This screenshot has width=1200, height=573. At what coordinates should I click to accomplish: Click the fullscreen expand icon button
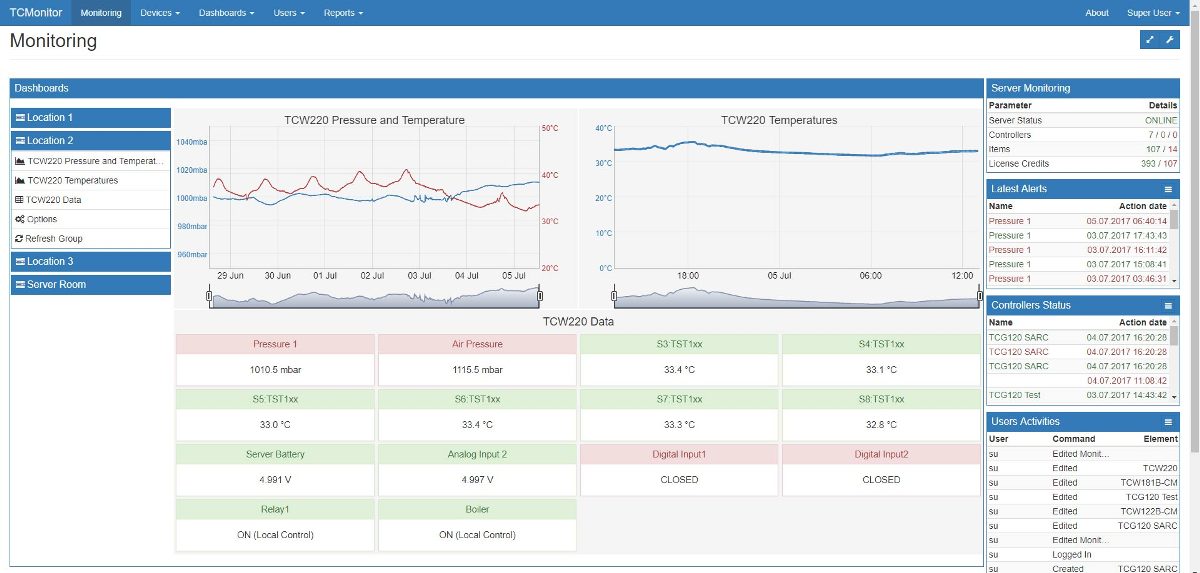(x=1150, y=40)
